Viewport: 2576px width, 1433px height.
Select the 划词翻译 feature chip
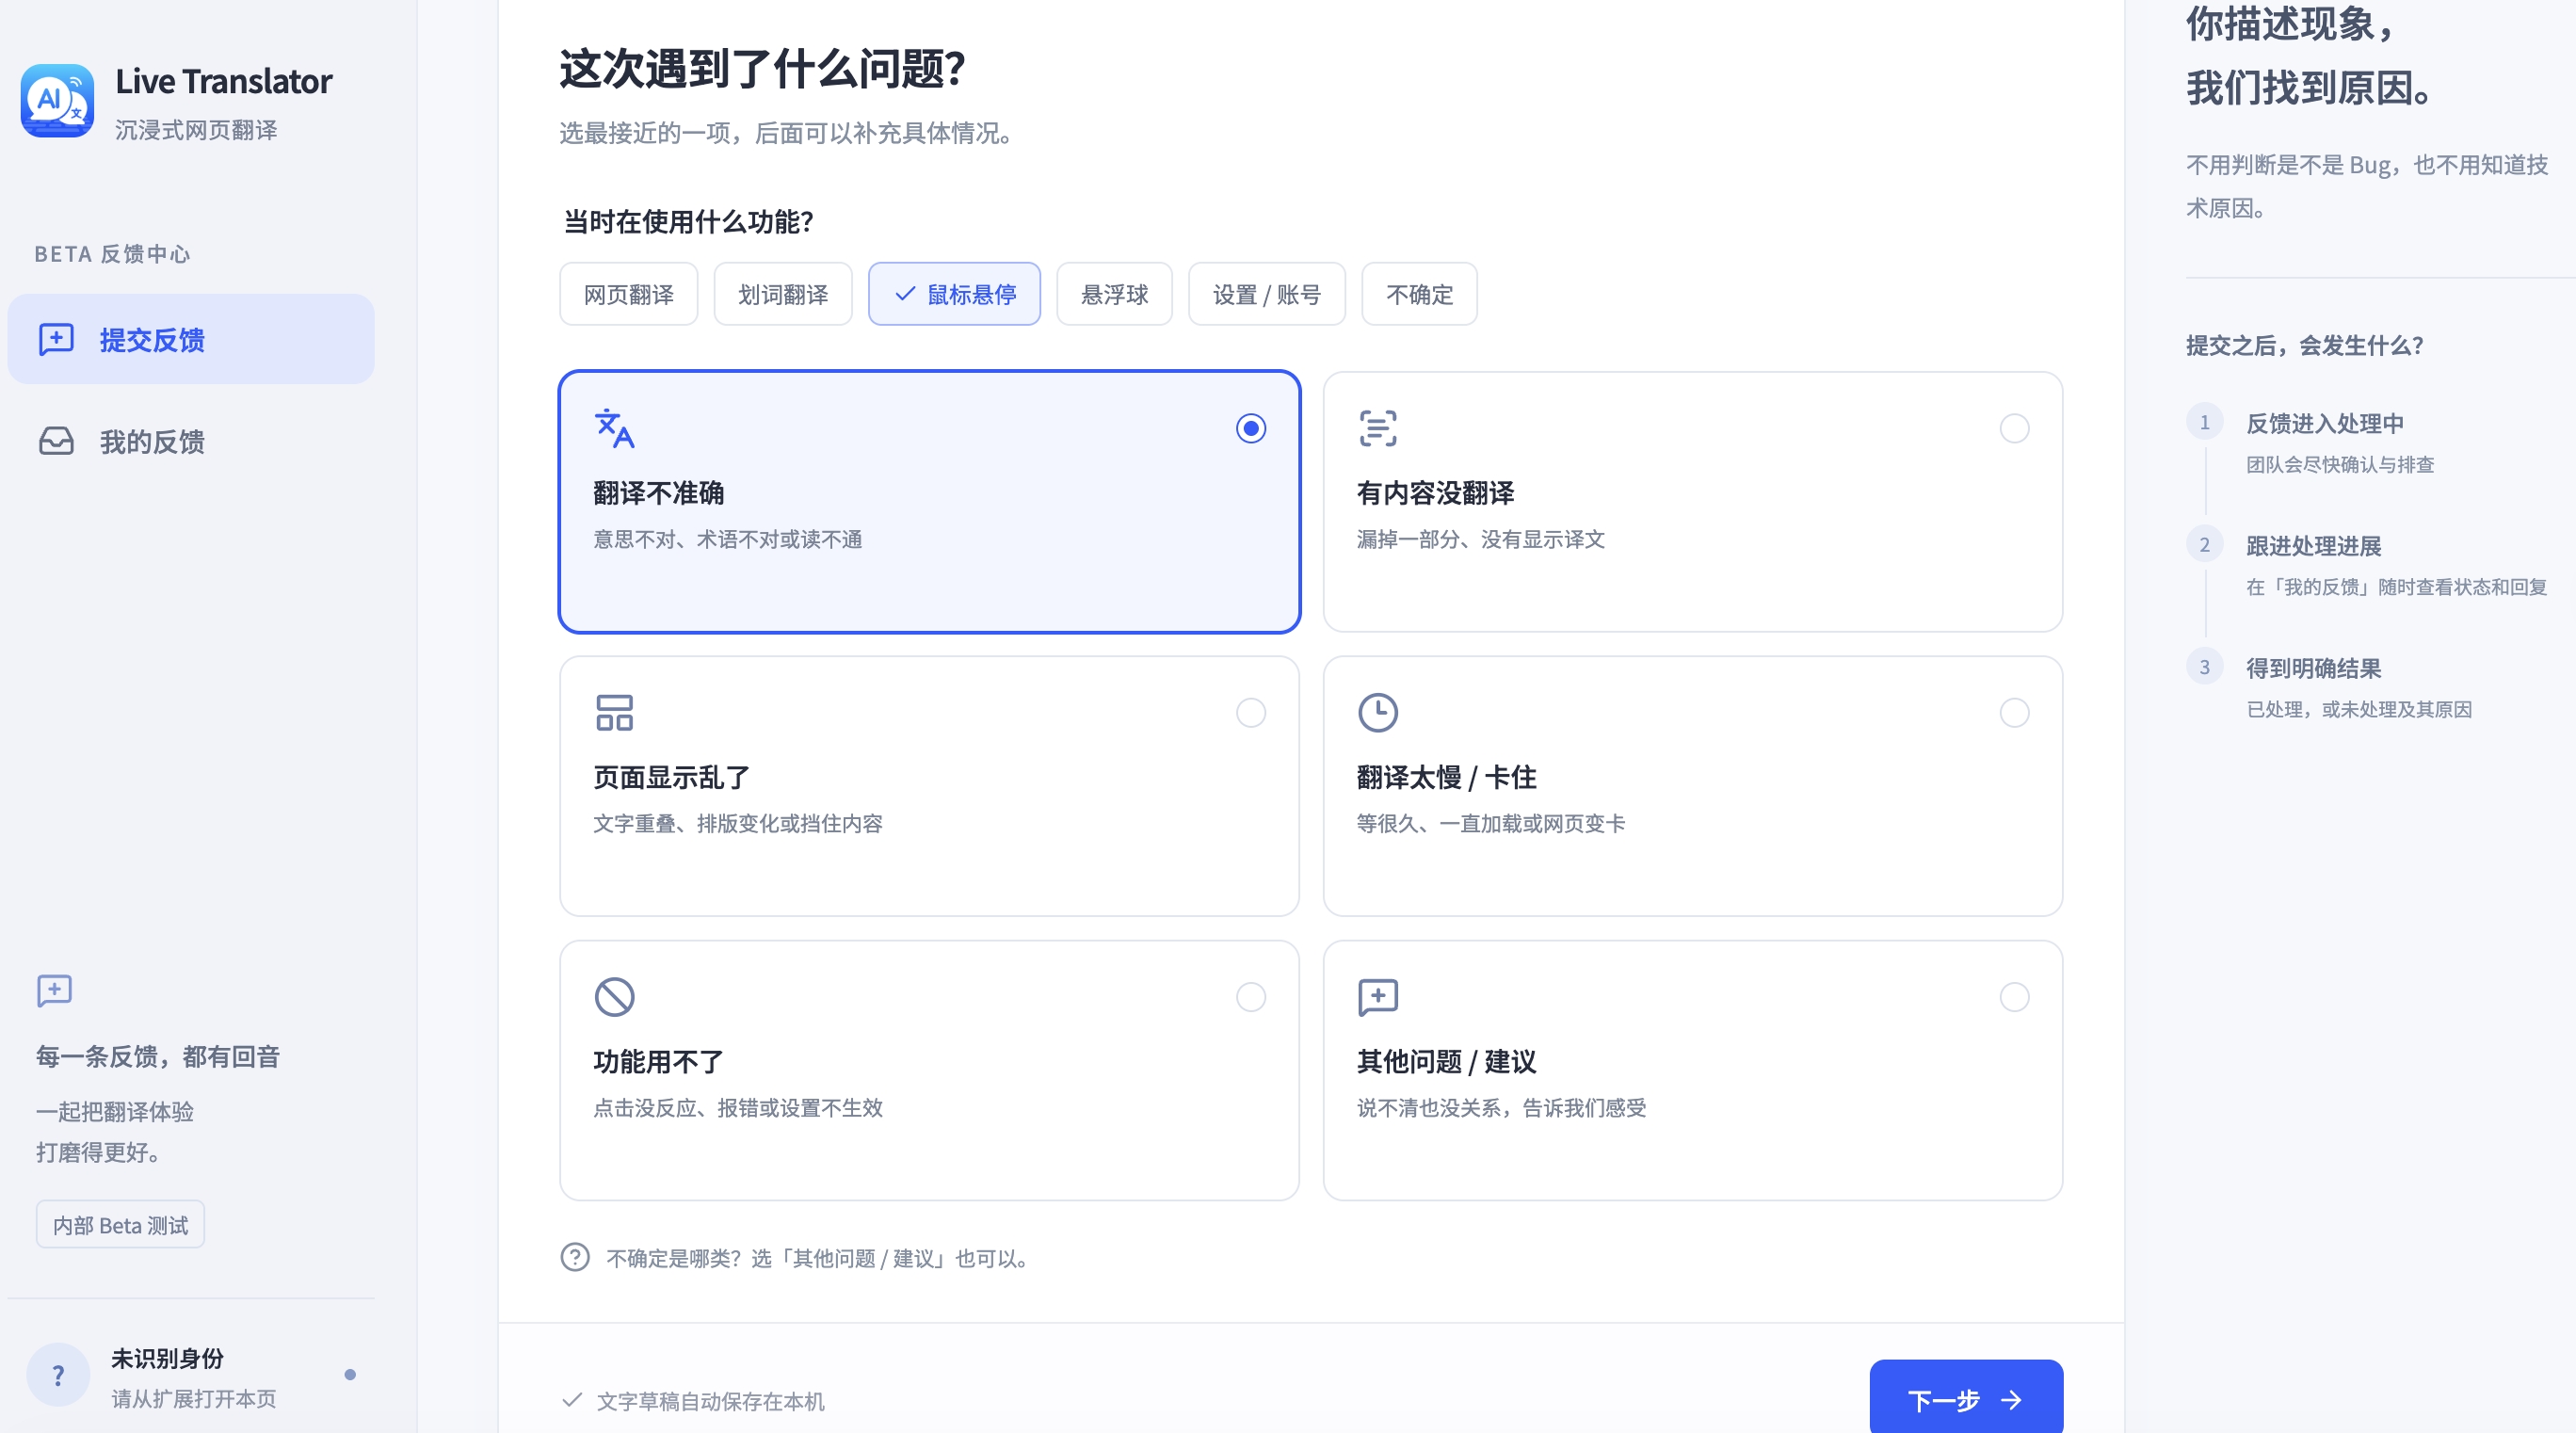point(782,294)
